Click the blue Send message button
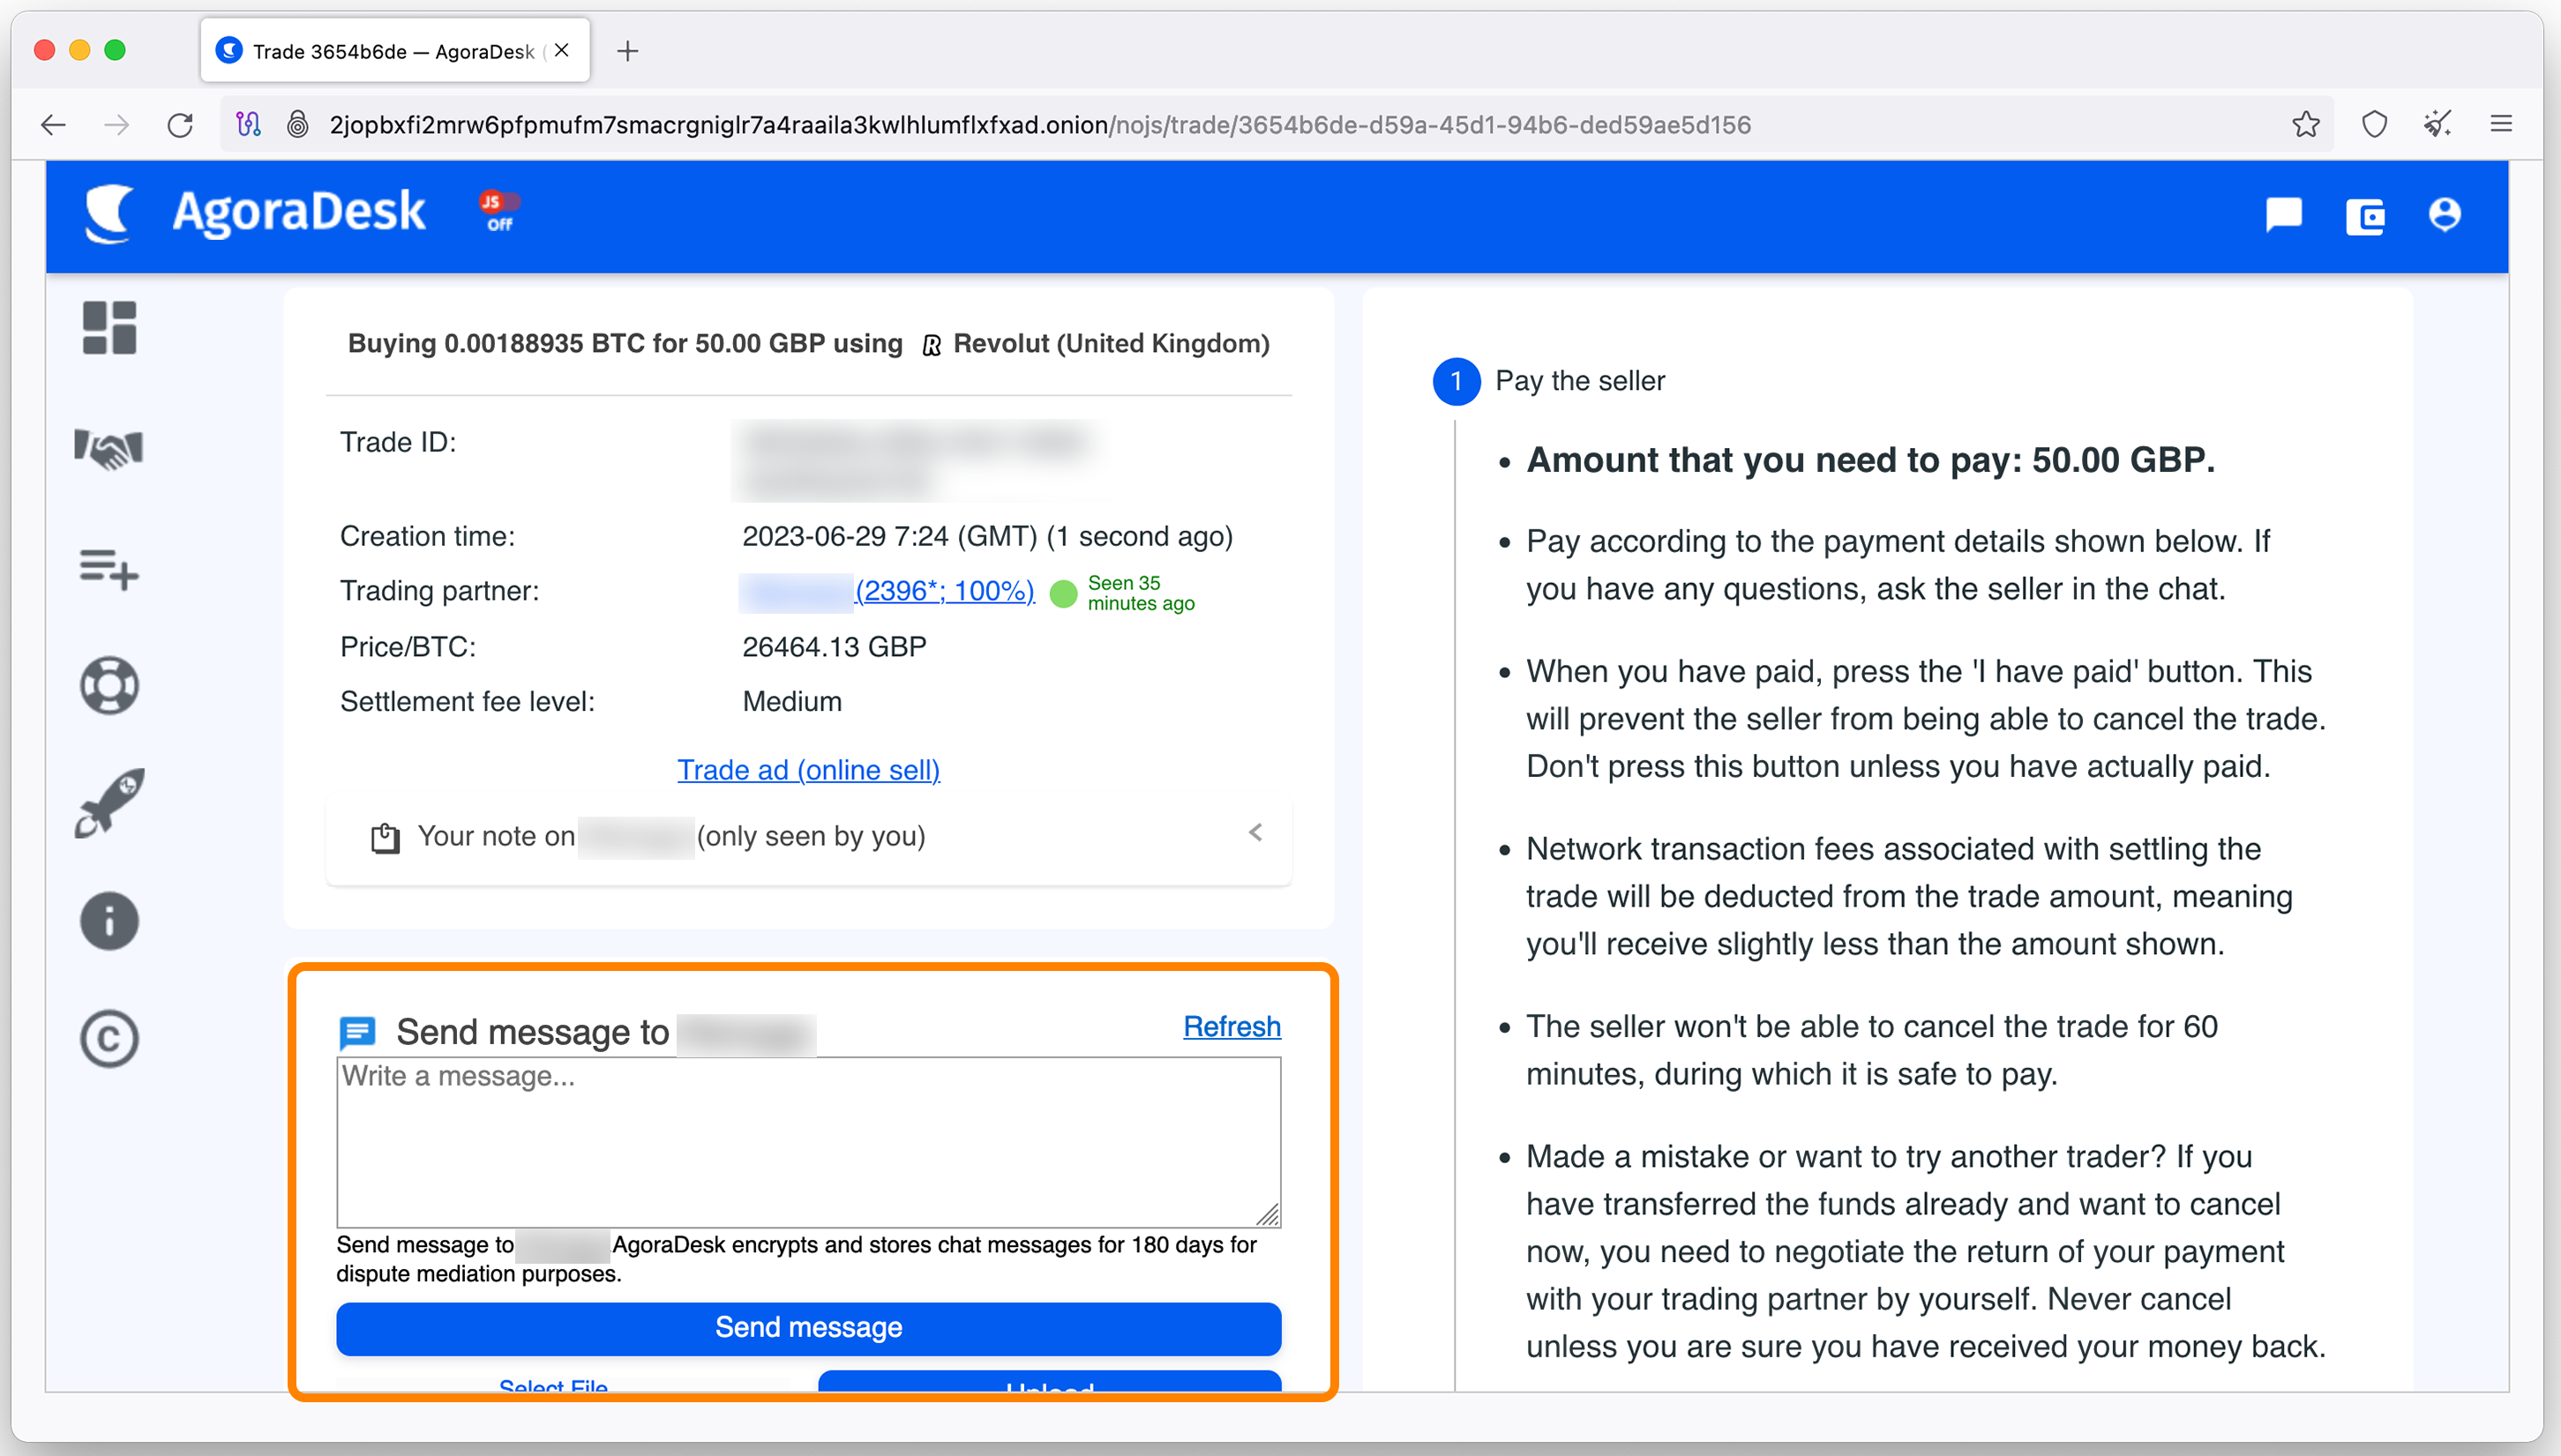The image size is (2561, 1456). 808,1328
